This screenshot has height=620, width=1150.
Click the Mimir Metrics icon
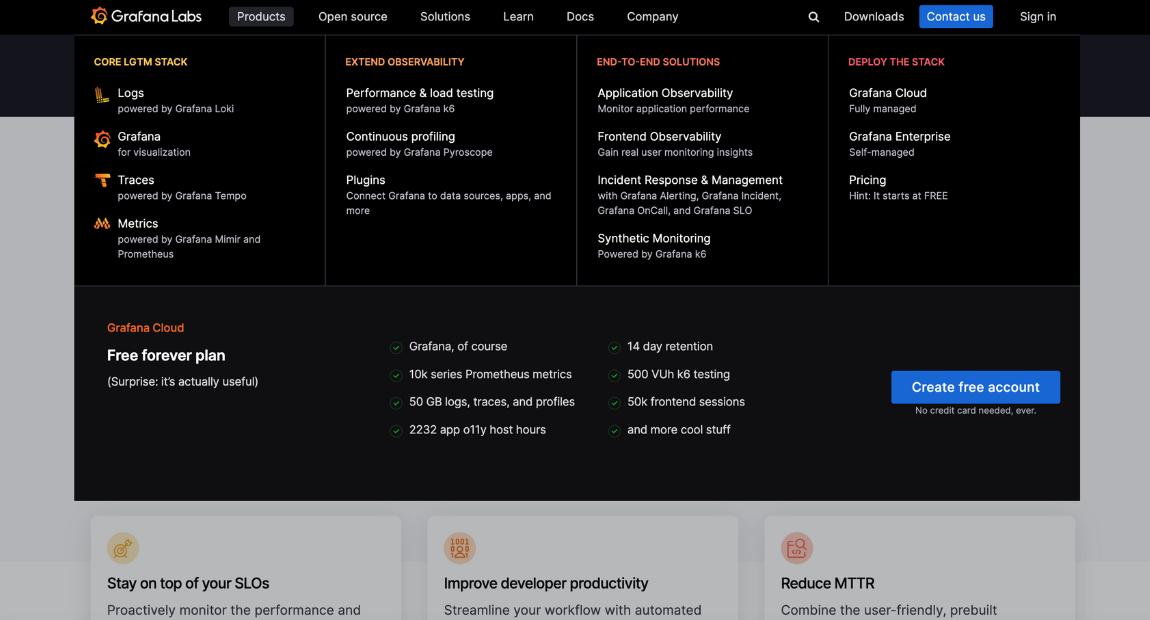[102, 224]
